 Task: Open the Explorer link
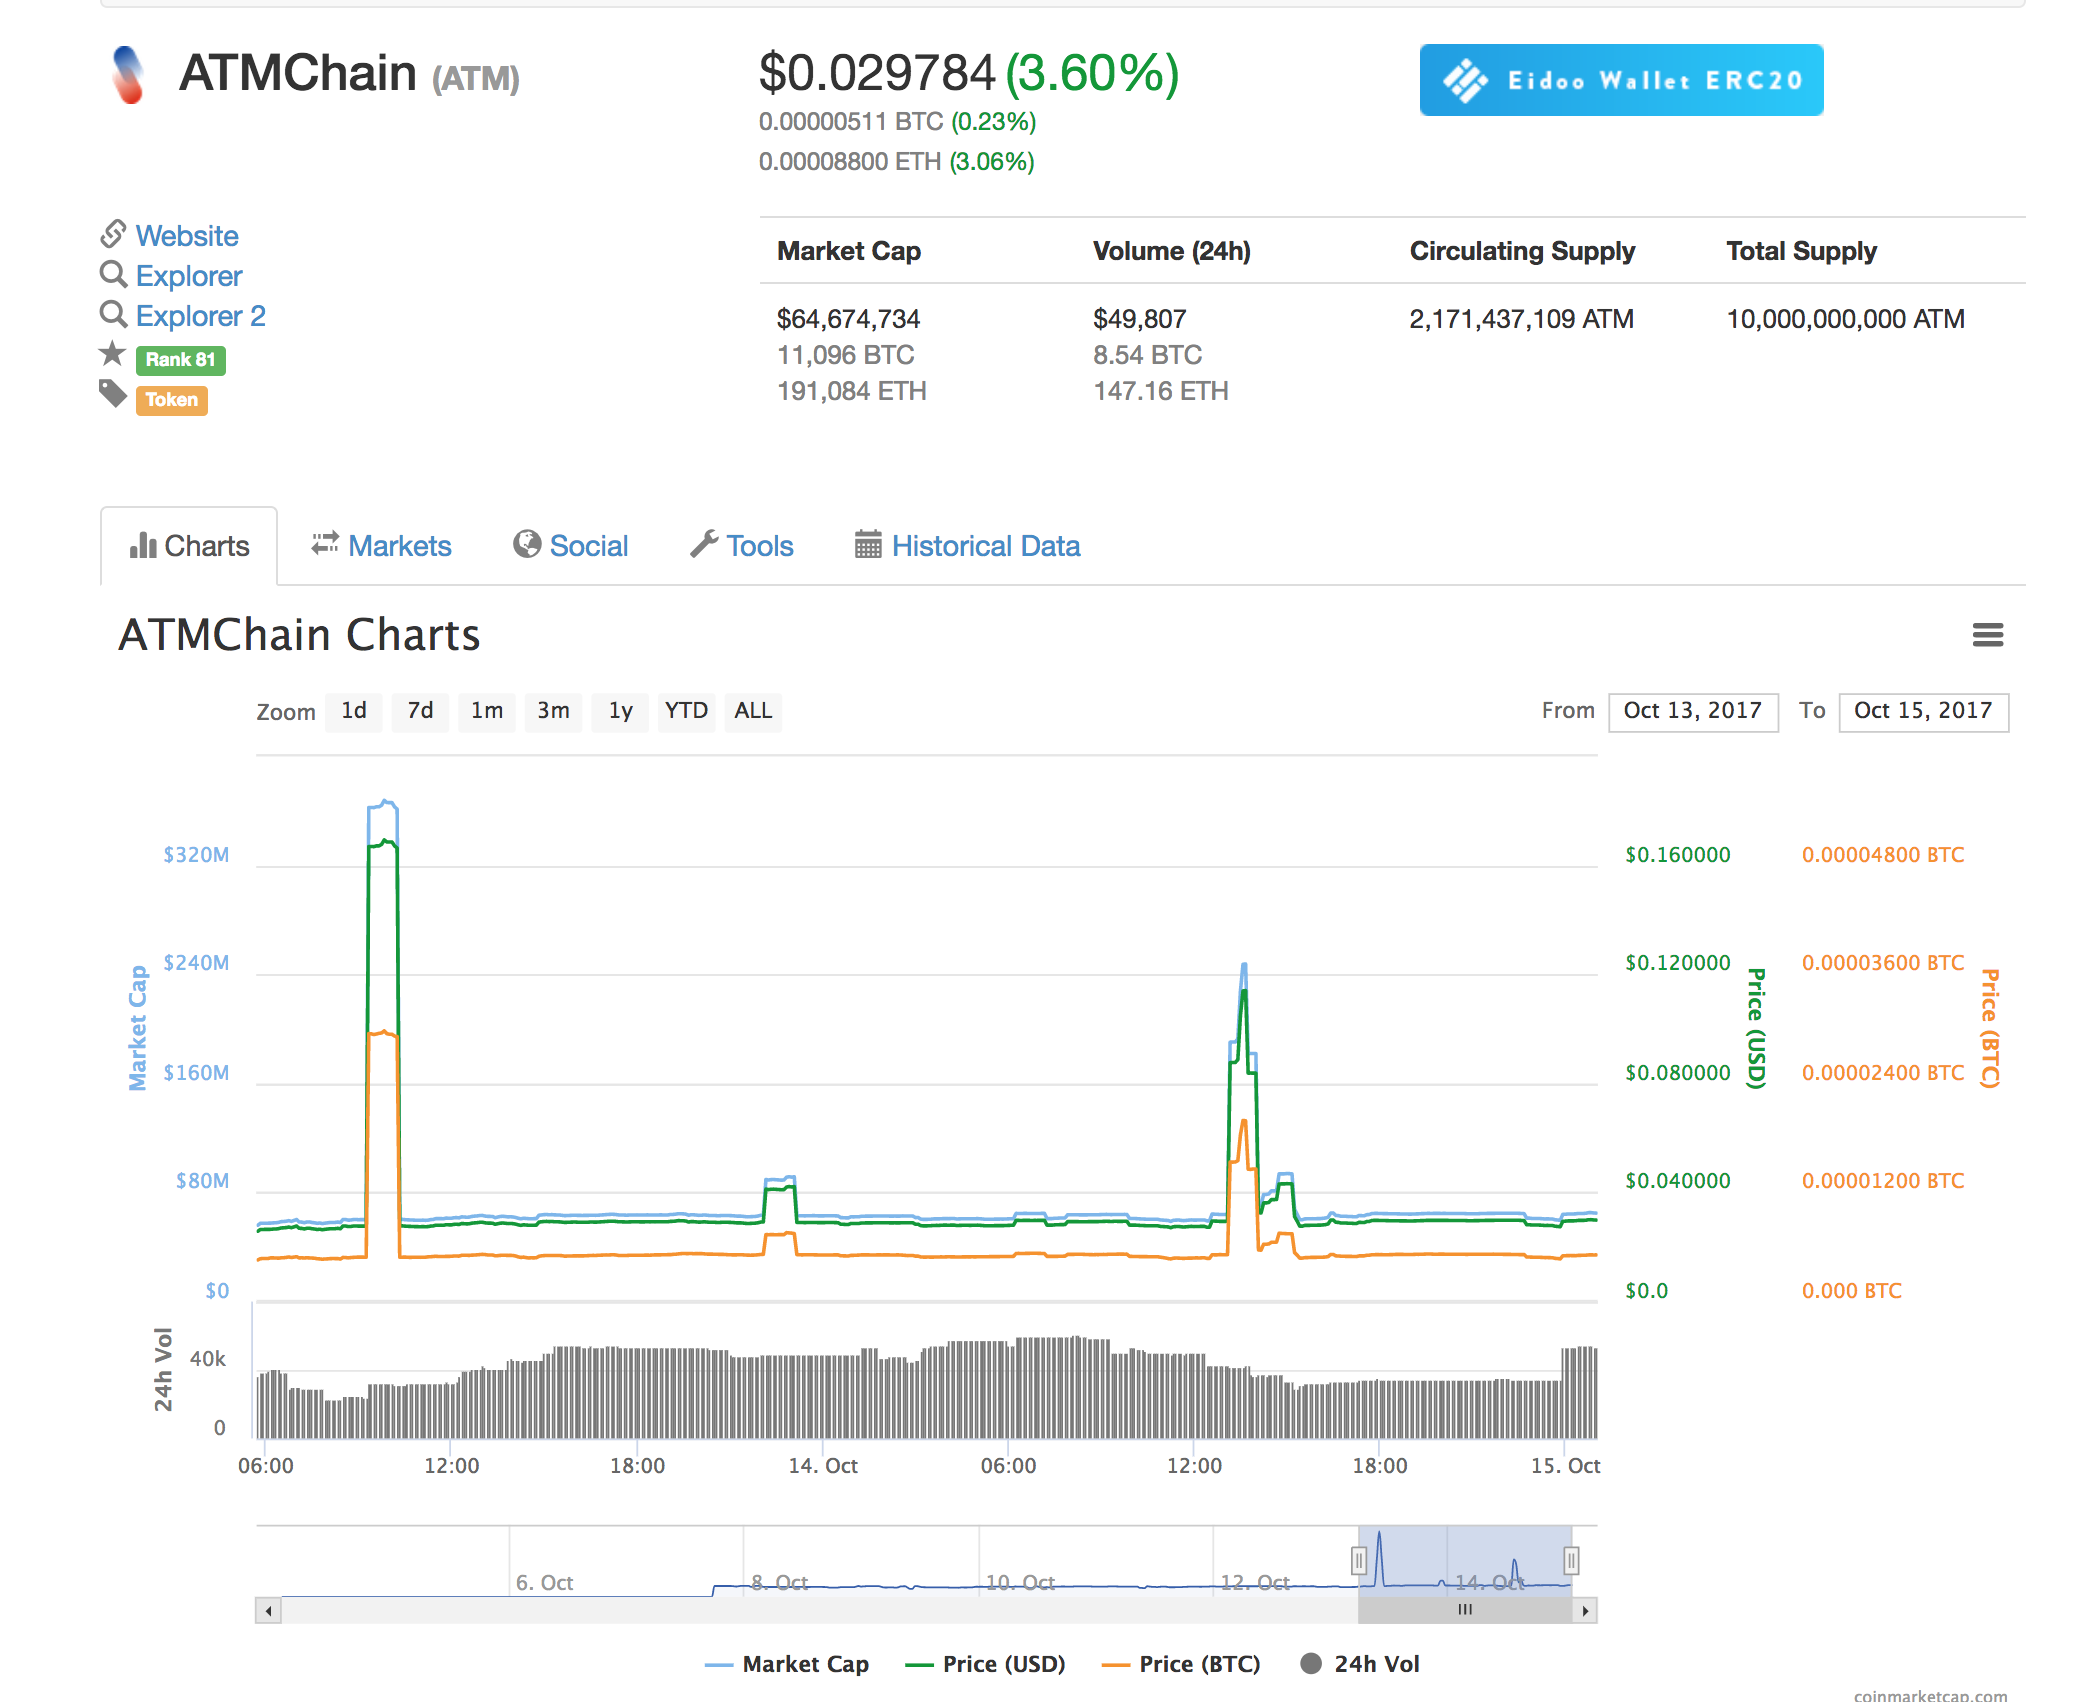[x=189, y=276]
